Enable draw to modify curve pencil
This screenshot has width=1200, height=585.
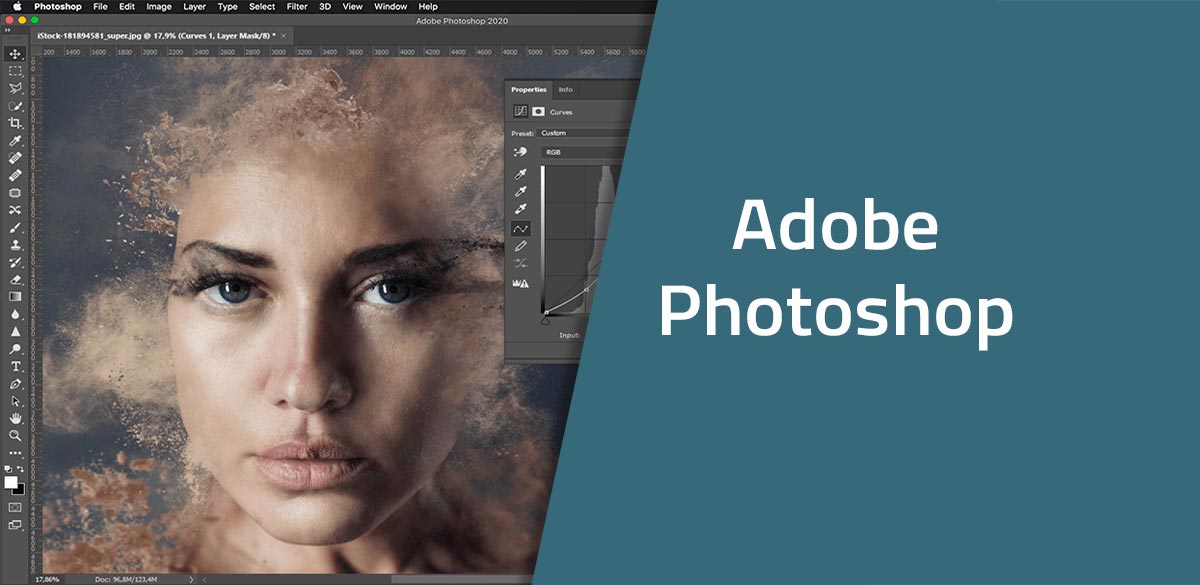click(x=520, y=246)
